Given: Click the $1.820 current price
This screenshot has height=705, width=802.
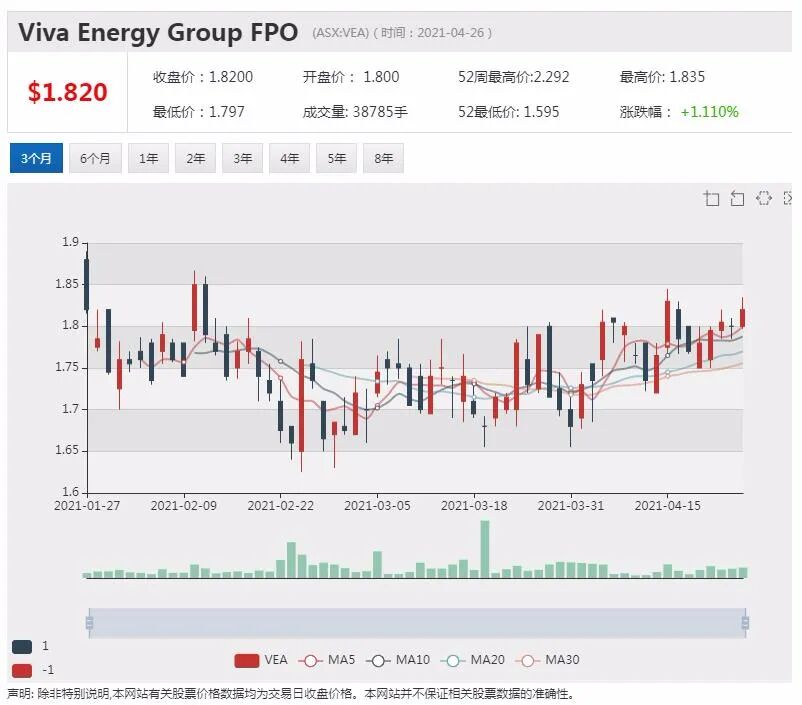Looking at the screenshot, I should point(68,92).
